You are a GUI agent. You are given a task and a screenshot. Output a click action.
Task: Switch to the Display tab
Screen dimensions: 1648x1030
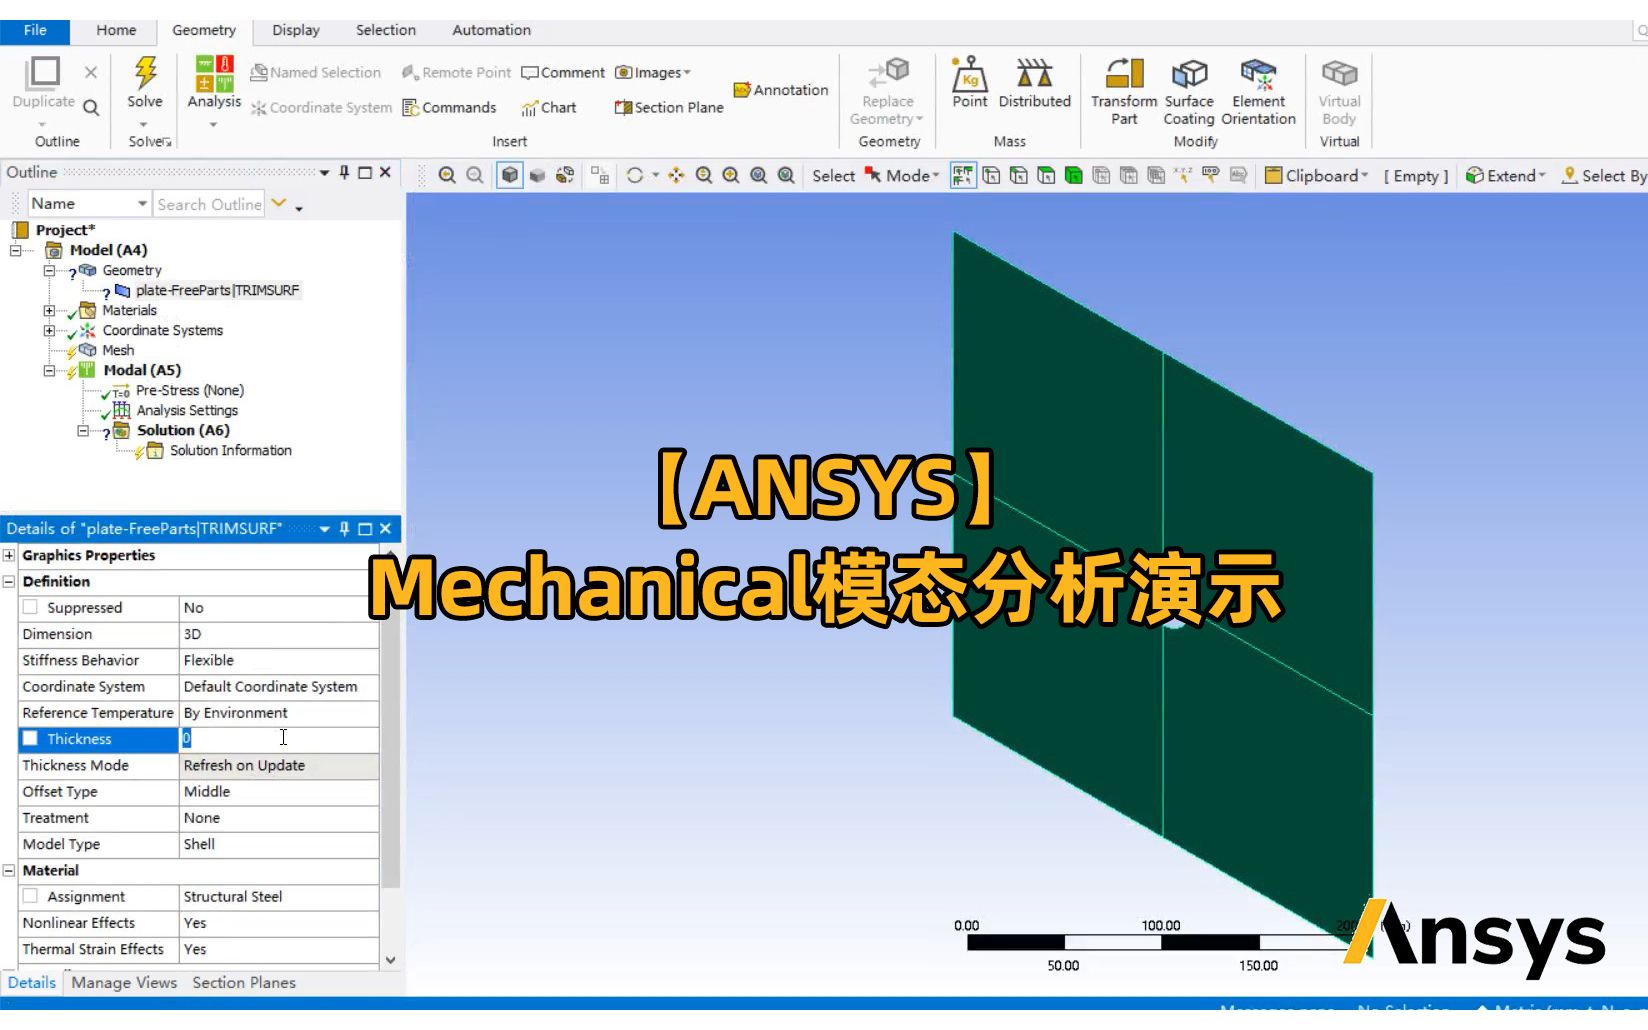(296, 30)
